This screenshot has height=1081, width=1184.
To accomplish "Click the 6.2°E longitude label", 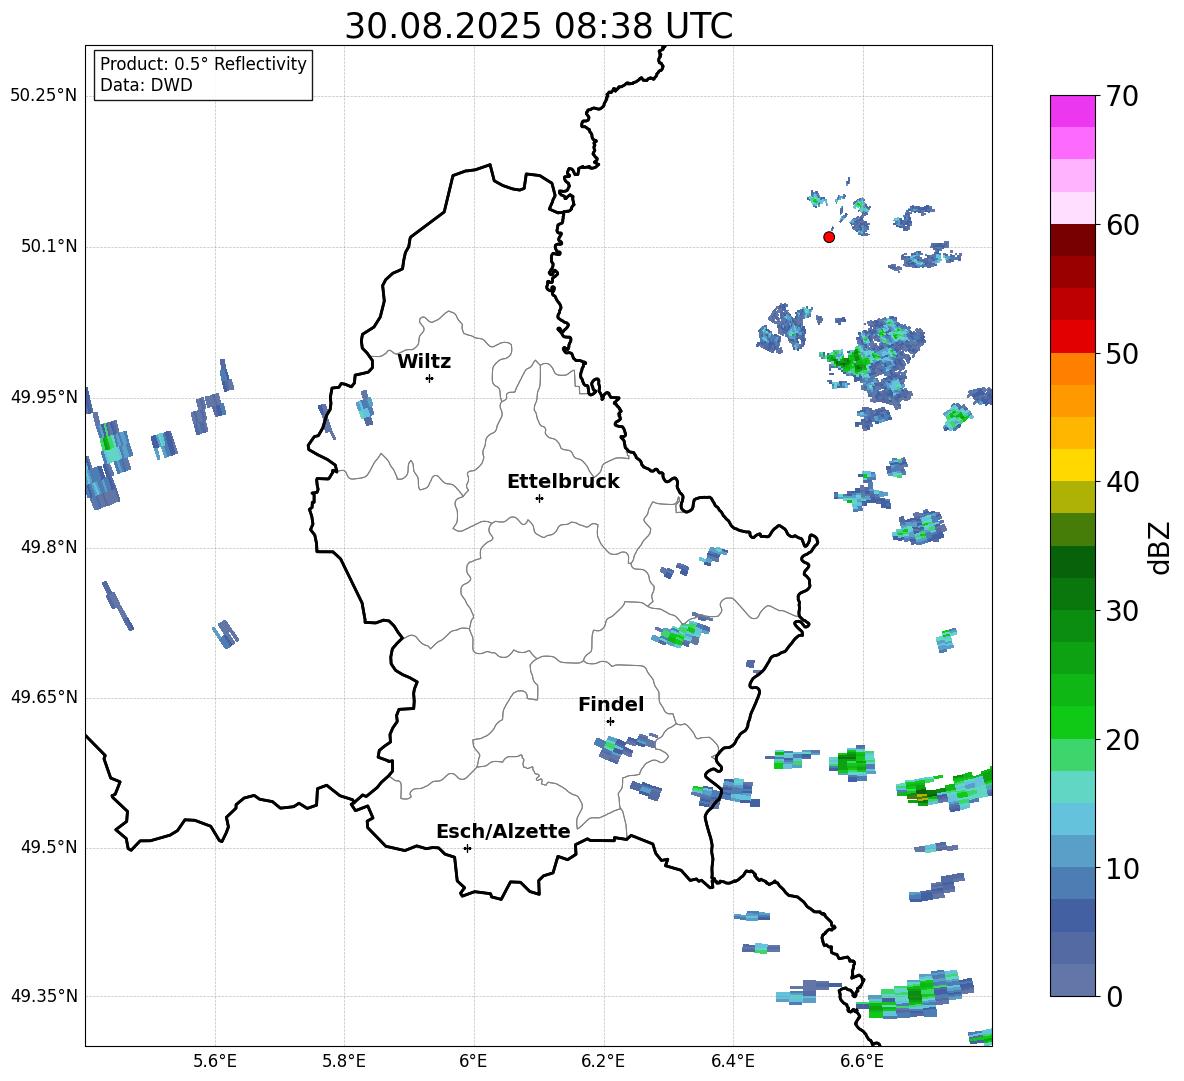I will coord(603,1061).
